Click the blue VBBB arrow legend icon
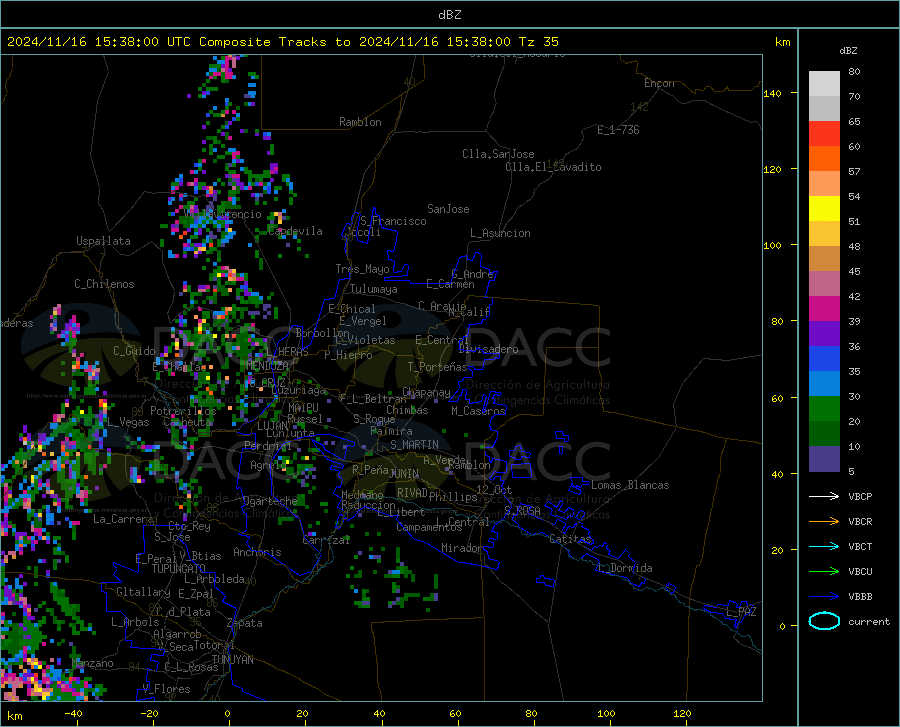The width and height of the screenshot is (900, 727). [824, 597]
